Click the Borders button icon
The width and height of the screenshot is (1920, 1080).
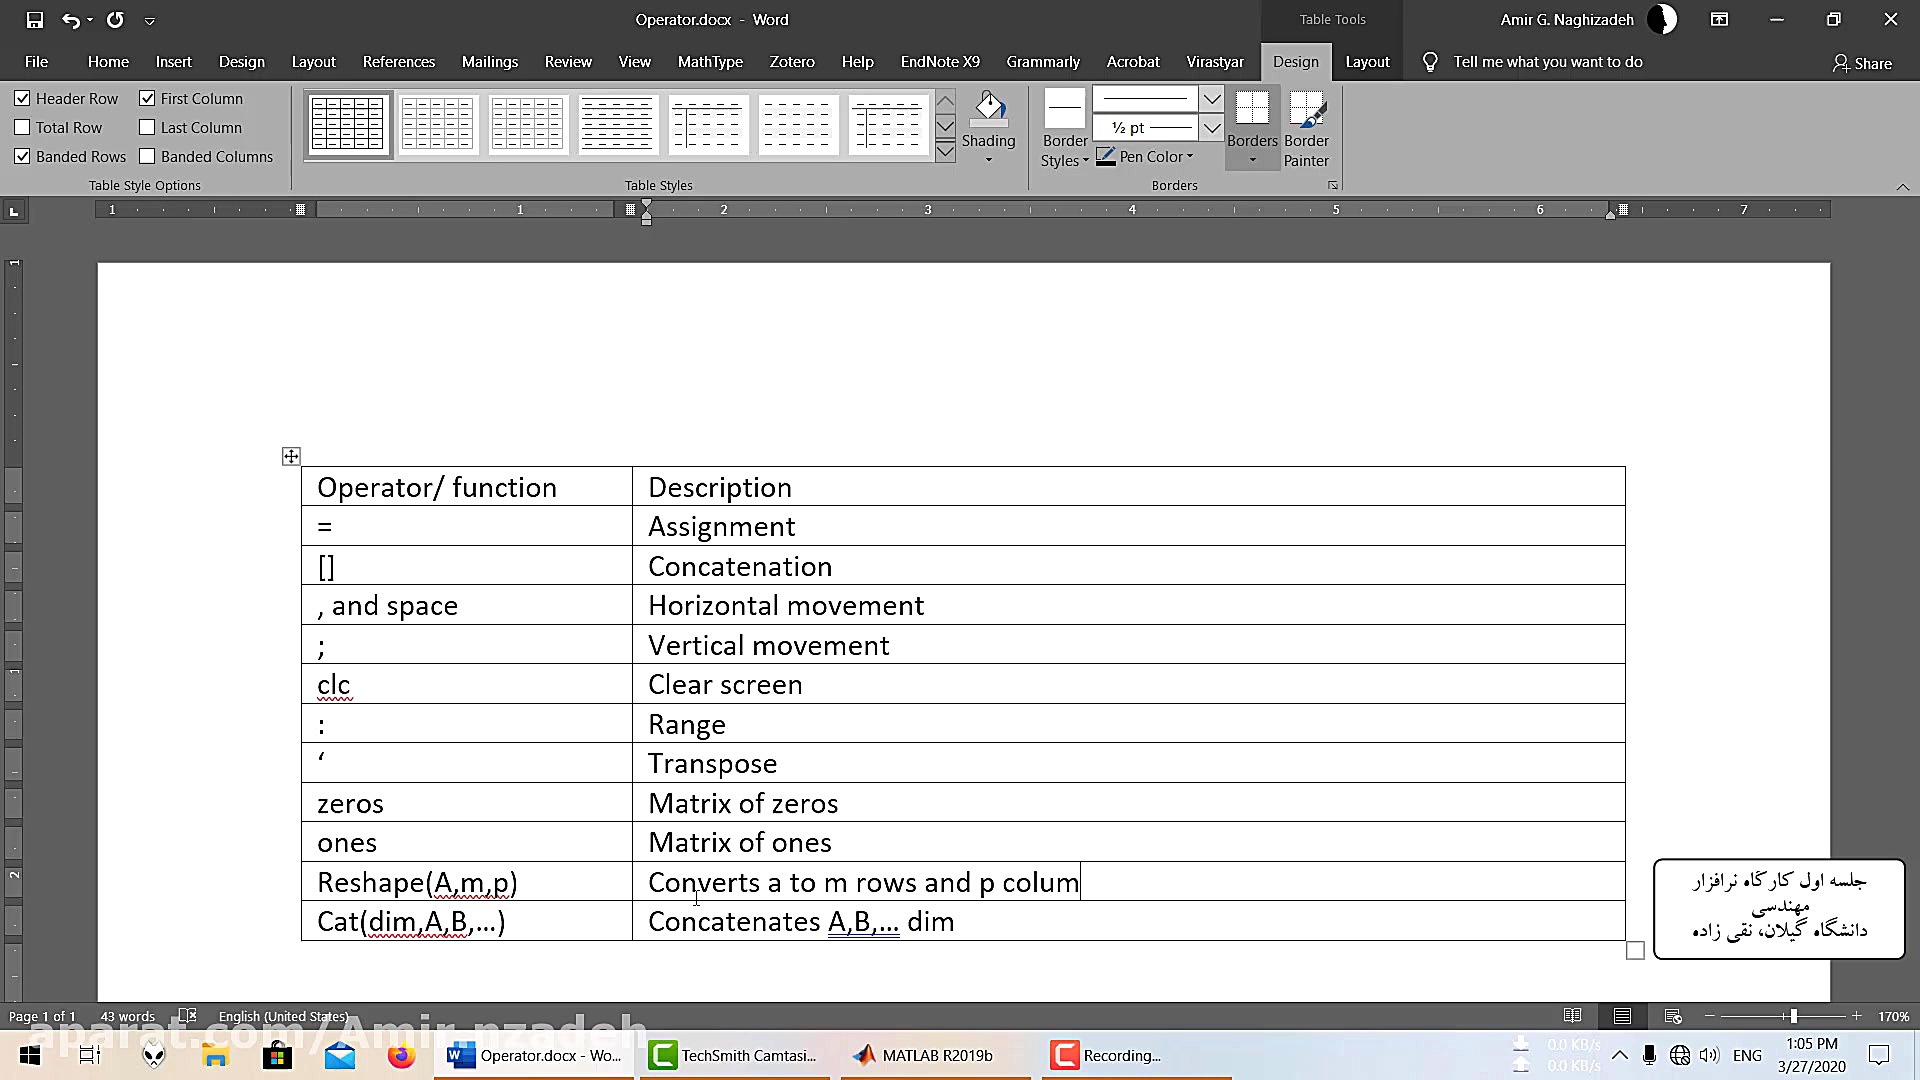coord(1252,108)
